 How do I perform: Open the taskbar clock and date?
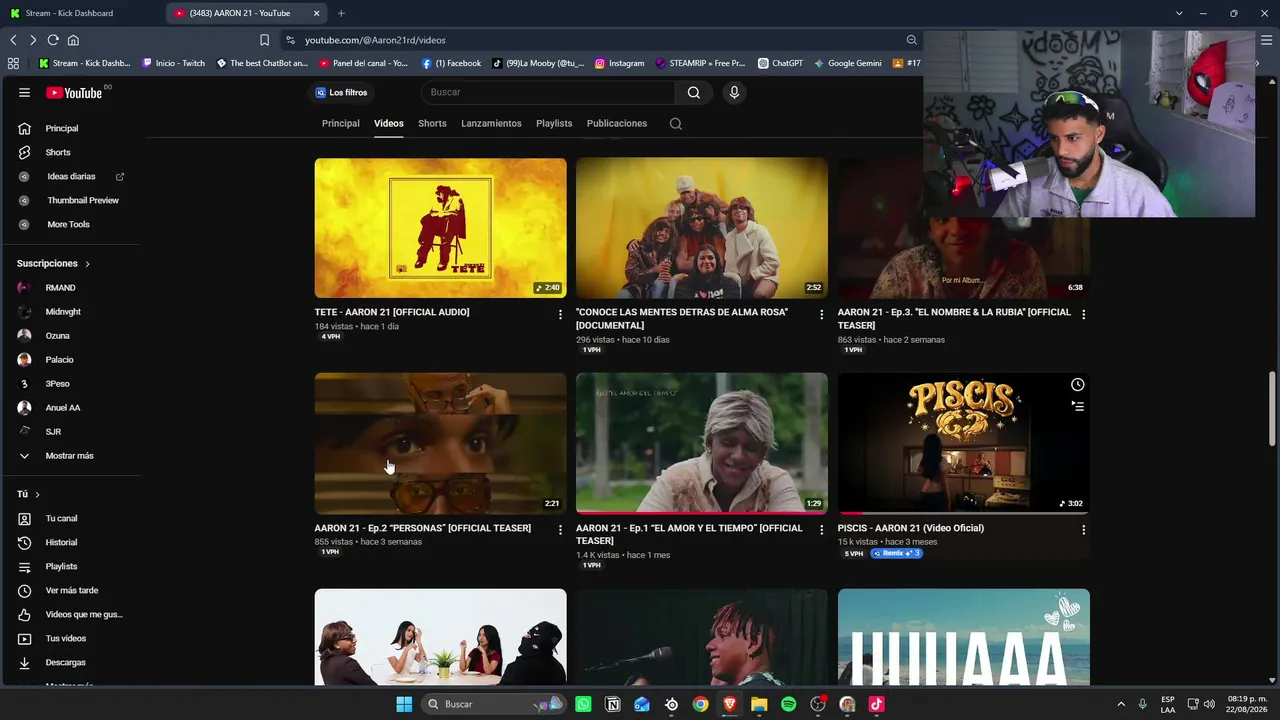[x=1247, y=704]
